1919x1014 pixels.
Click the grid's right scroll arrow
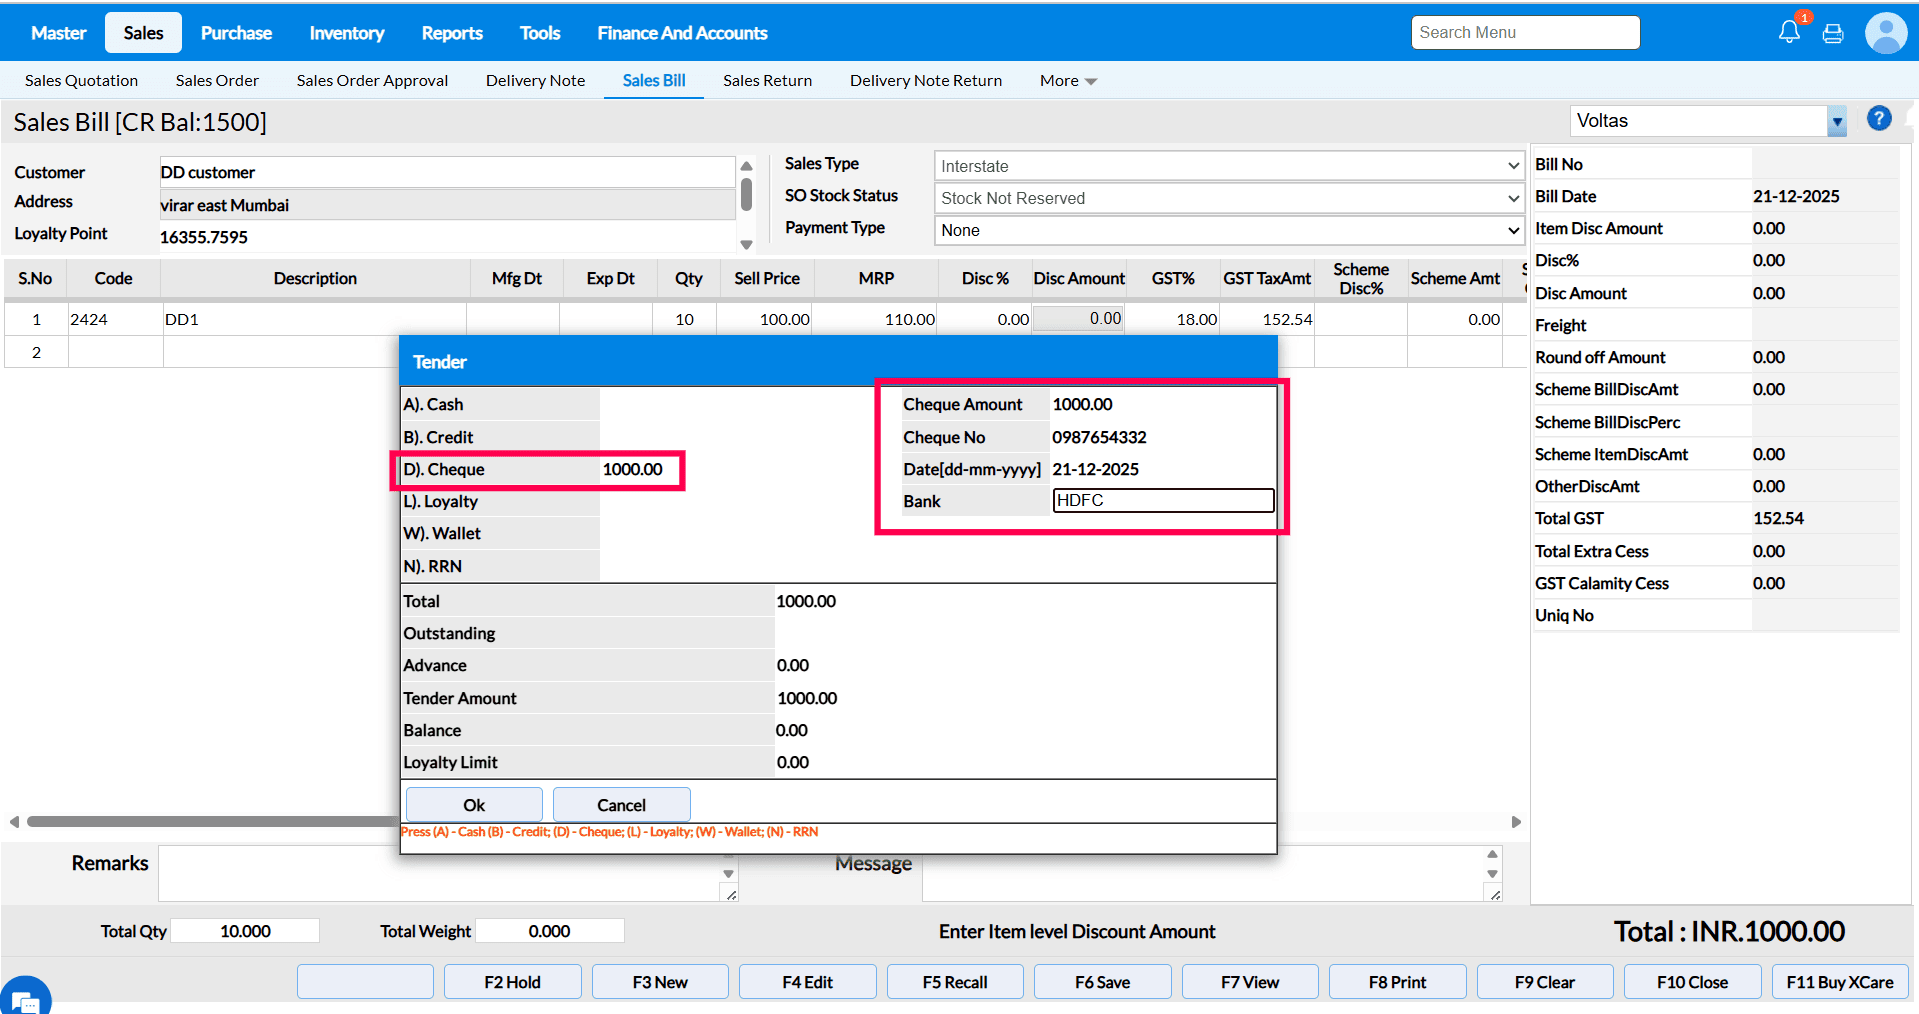1516,822
